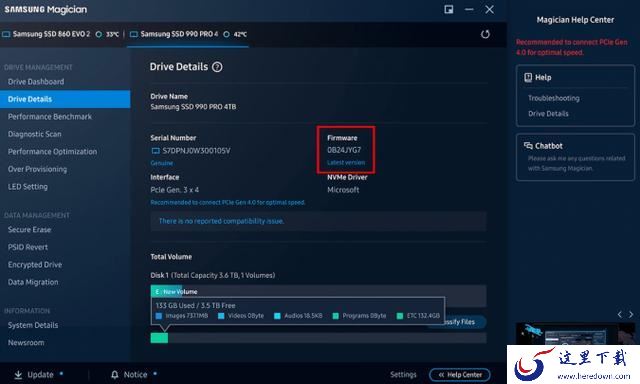Click Troubleshooting help link

pyautogui.click(x=553, y=98)
